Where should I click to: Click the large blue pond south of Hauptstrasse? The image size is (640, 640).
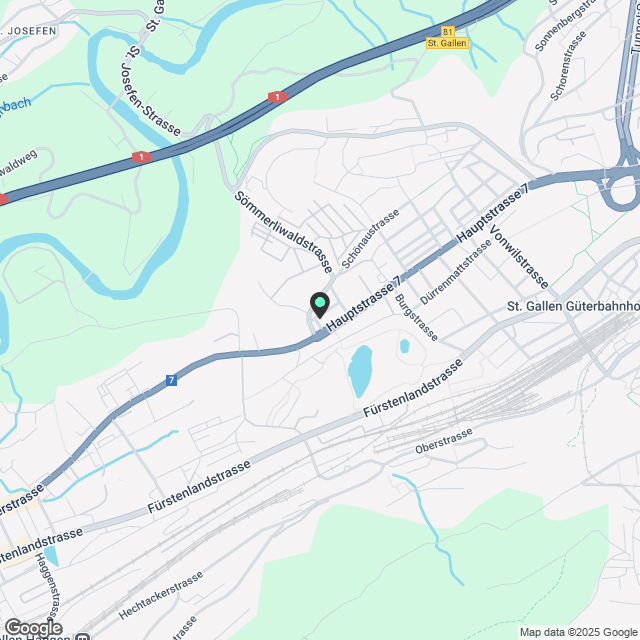coord(360,371)
